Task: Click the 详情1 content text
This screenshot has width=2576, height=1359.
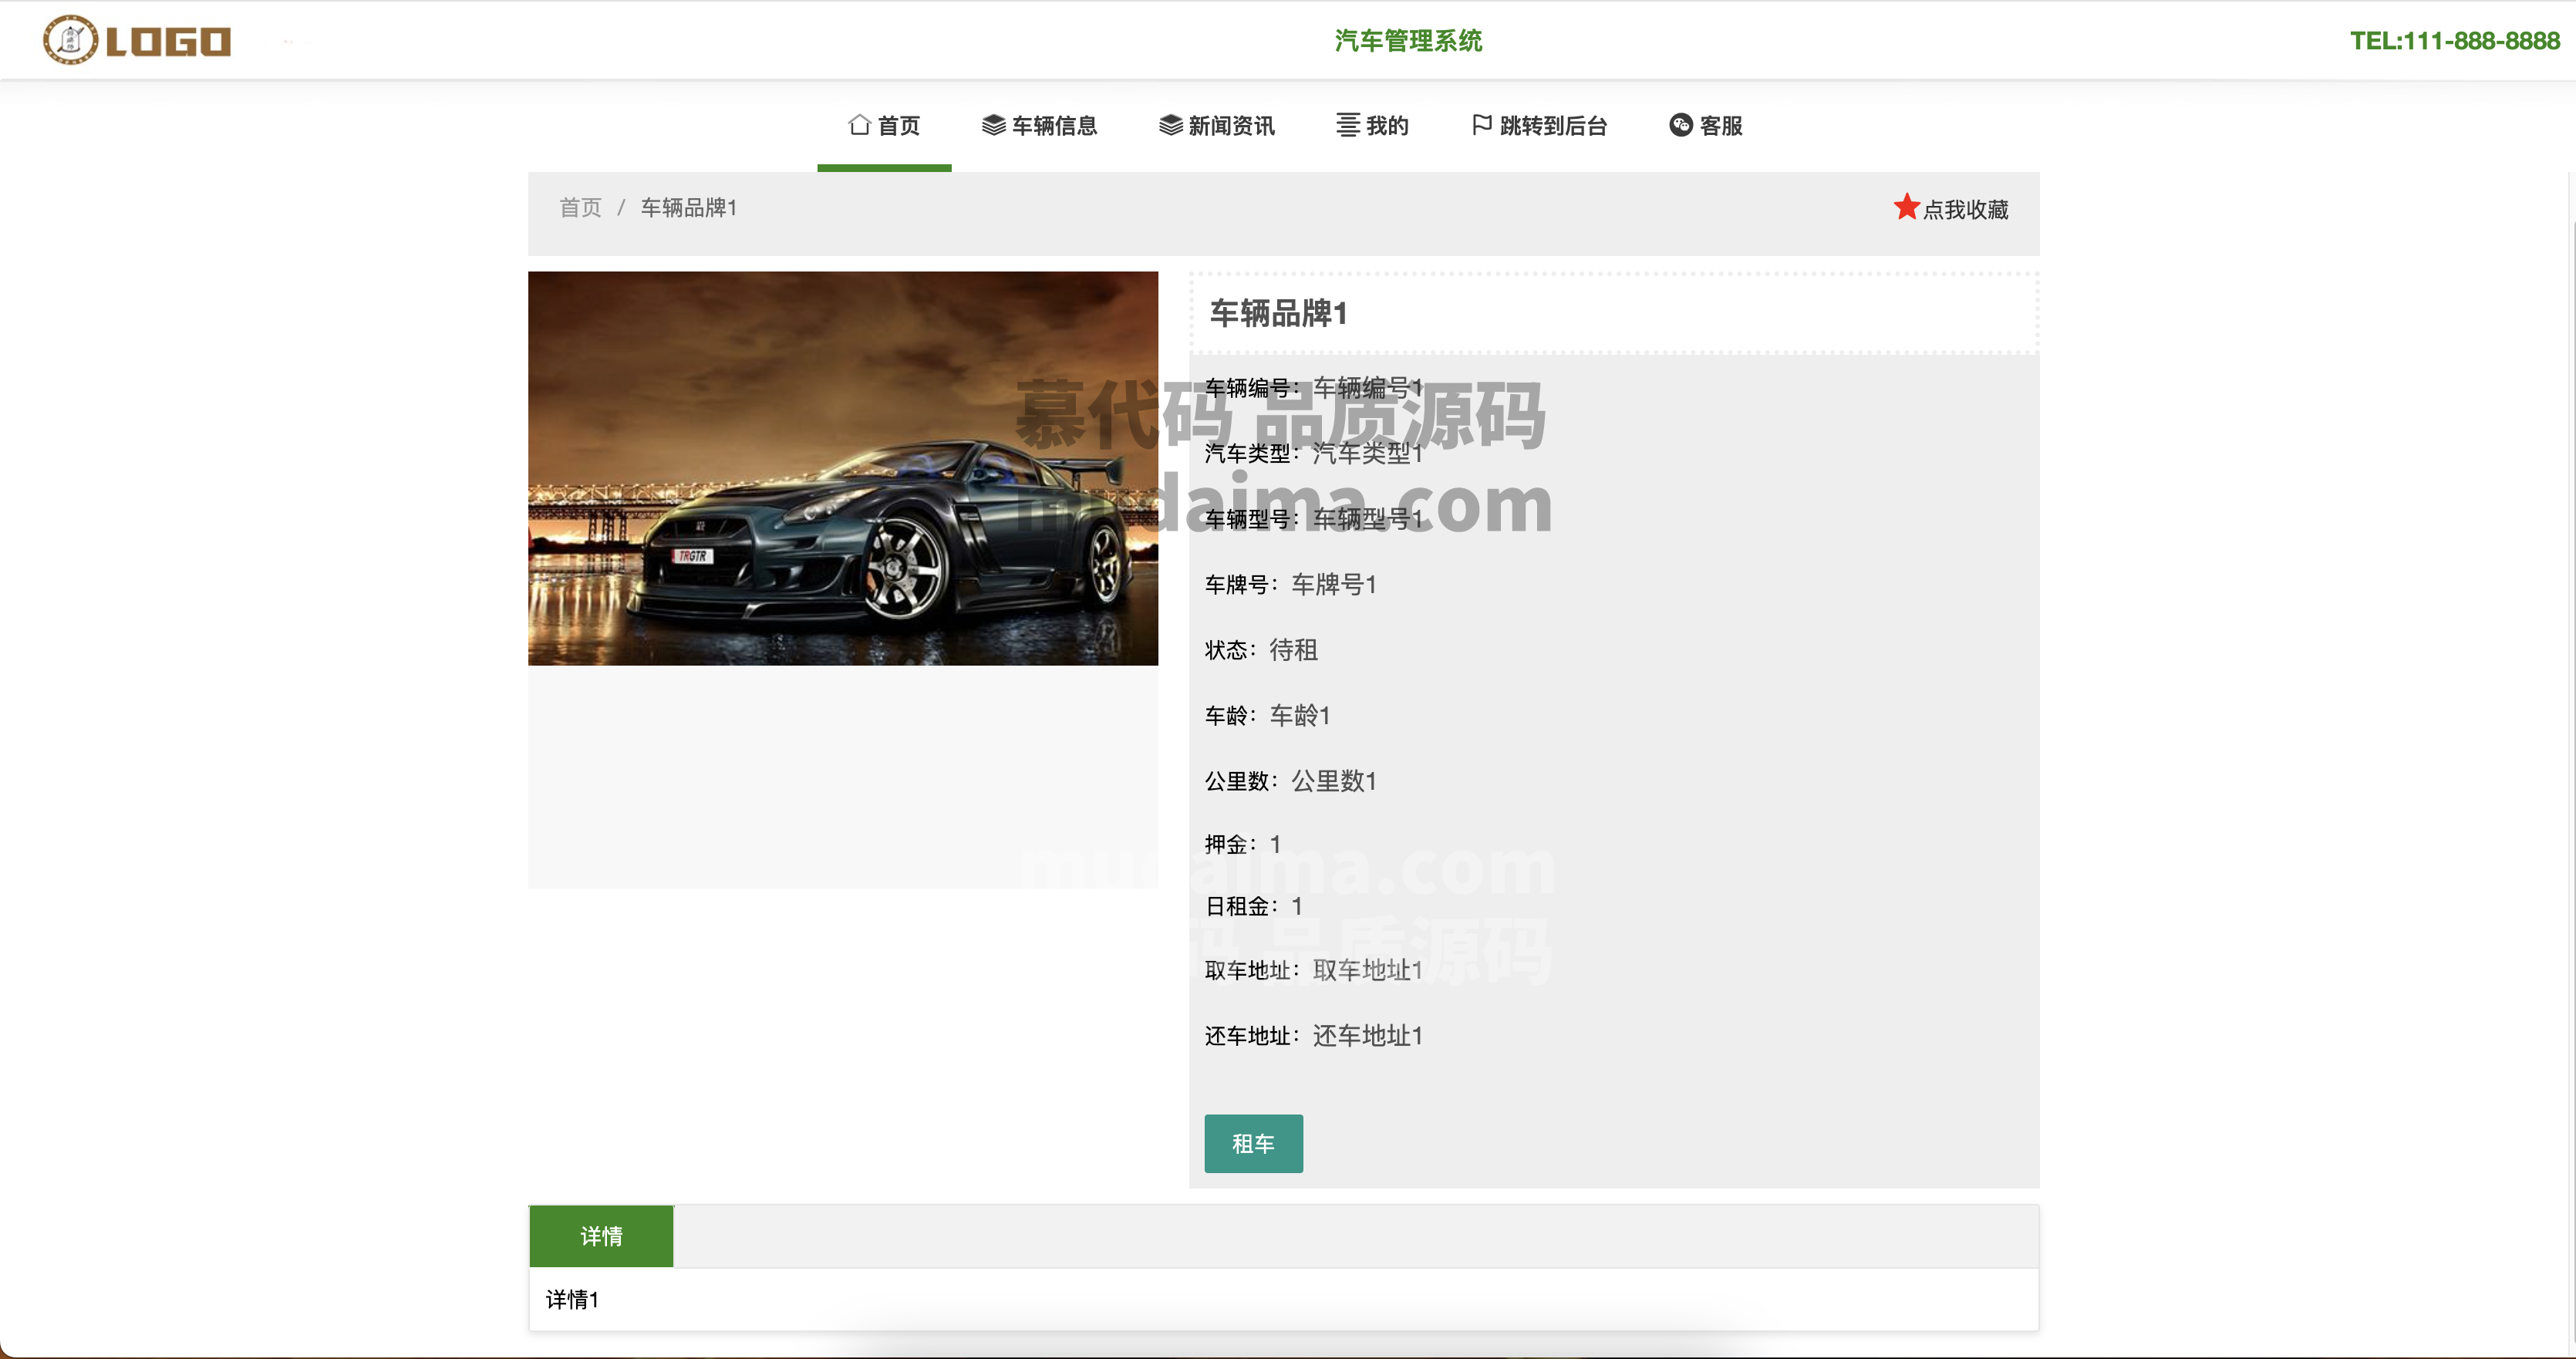Action: [572, 1299]
